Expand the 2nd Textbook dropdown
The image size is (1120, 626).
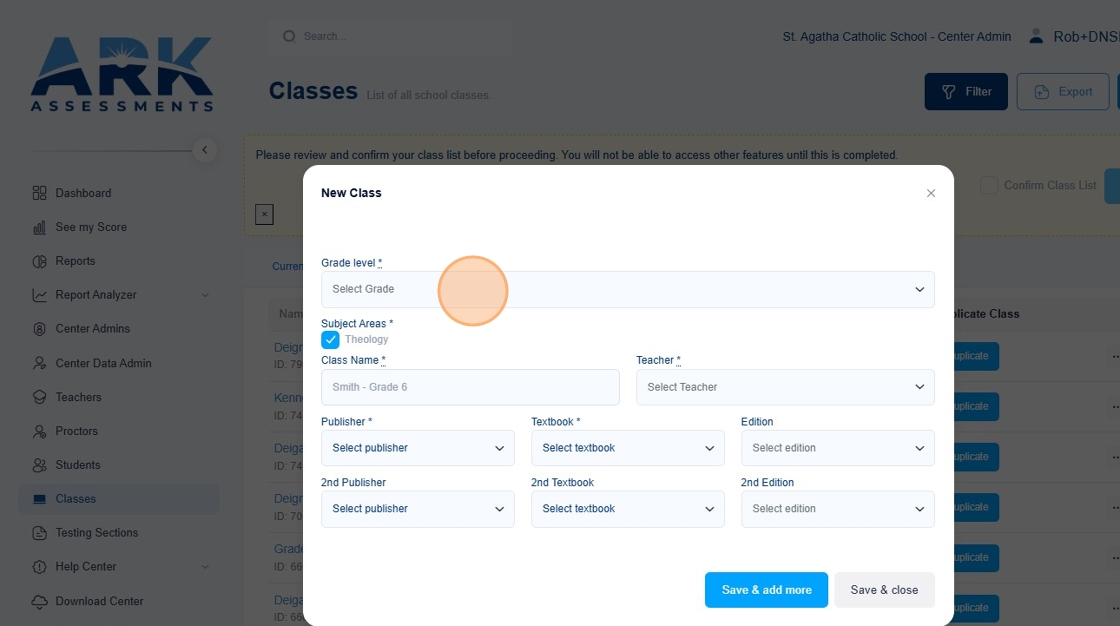(x=627, y=509)
